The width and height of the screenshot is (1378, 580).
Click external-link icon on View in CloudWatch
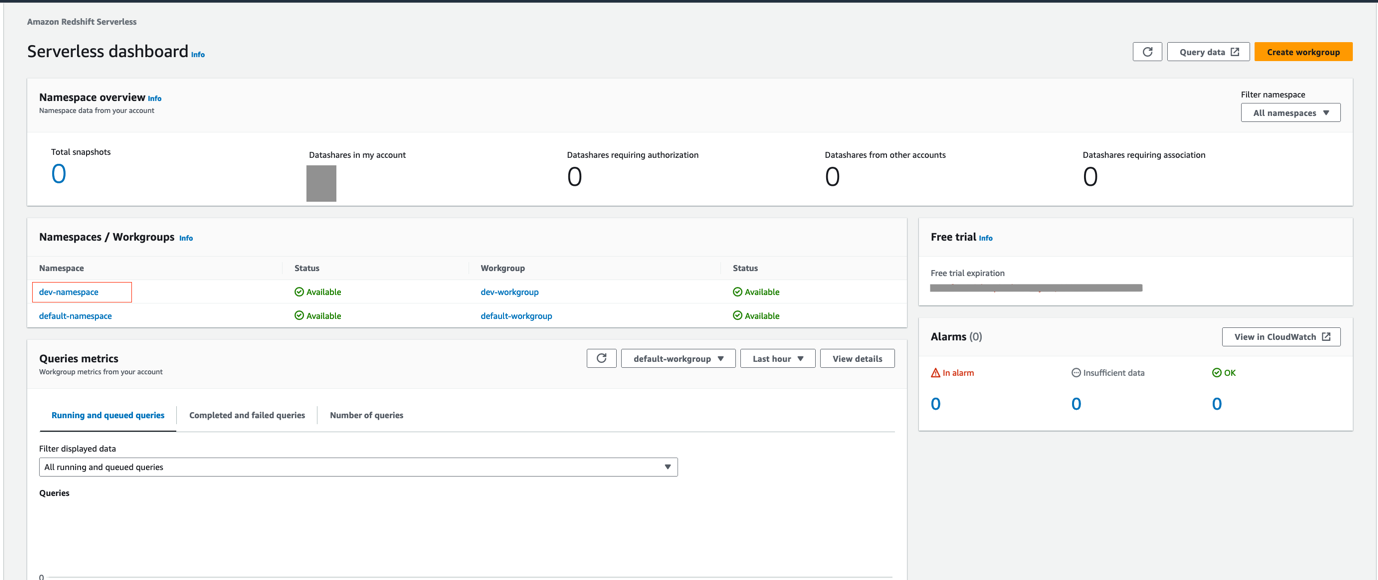click(1326, 337)
